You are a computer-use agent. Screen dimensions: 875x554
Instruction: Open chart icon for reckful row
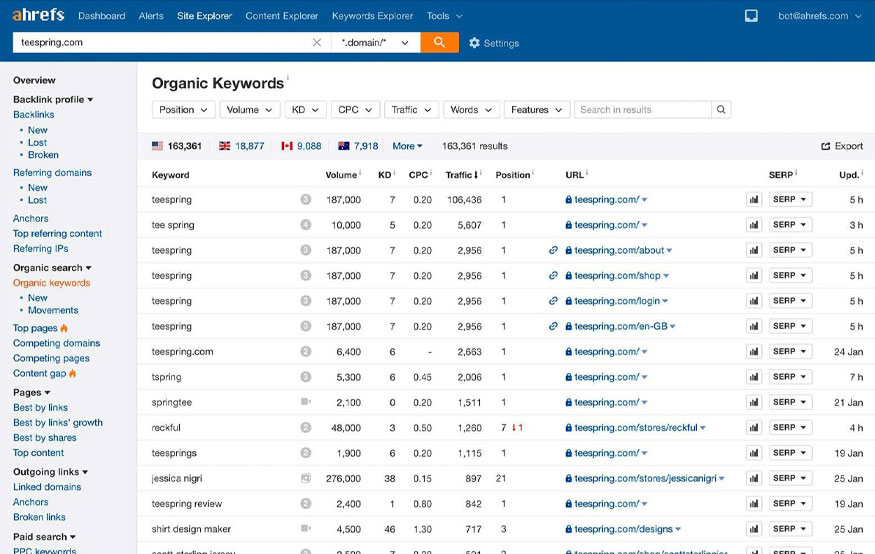[754, 427]
